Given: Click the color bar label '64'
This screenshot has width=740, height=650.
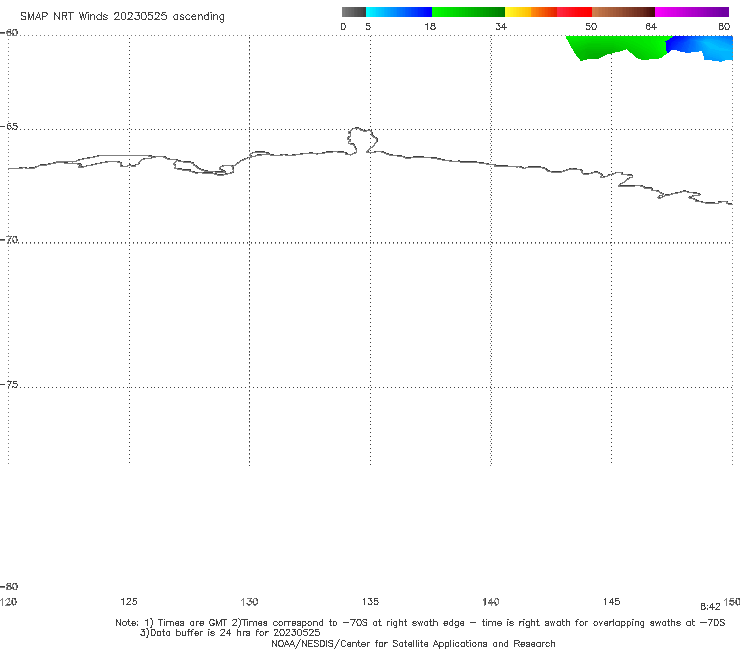Looking at the screenshot, I should pos(651,26).
